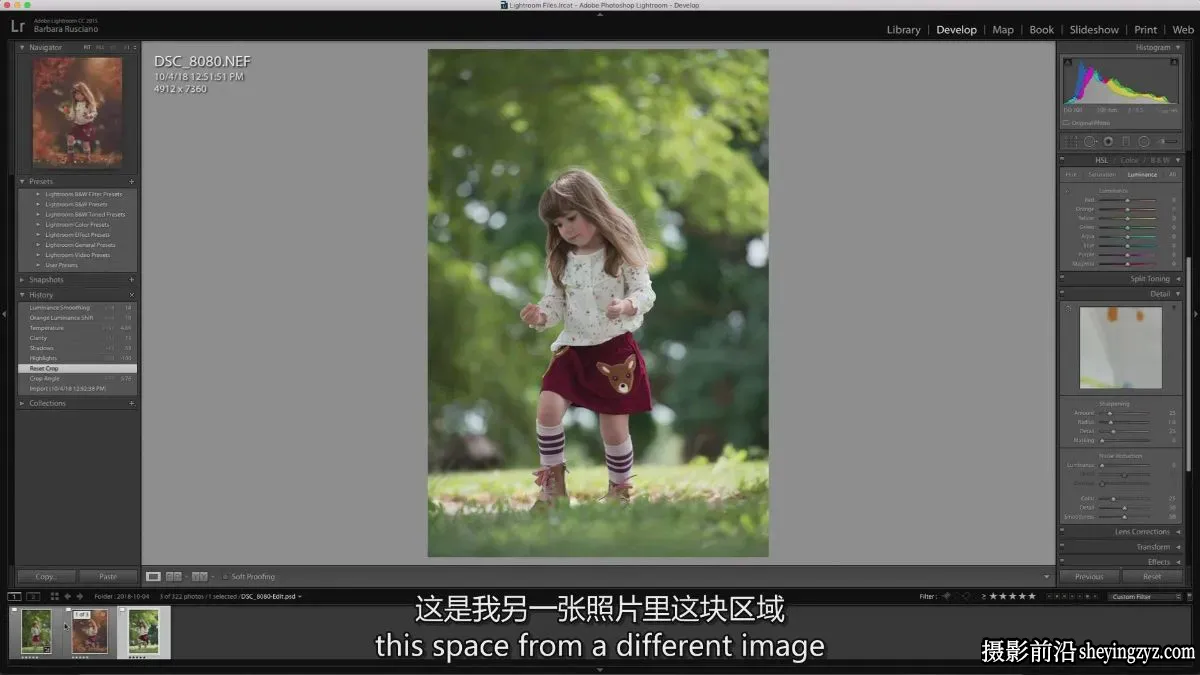Add a new collection with plus icon
The height and width of the screenshot is (675, 1200).
click(x=131, y=403)
